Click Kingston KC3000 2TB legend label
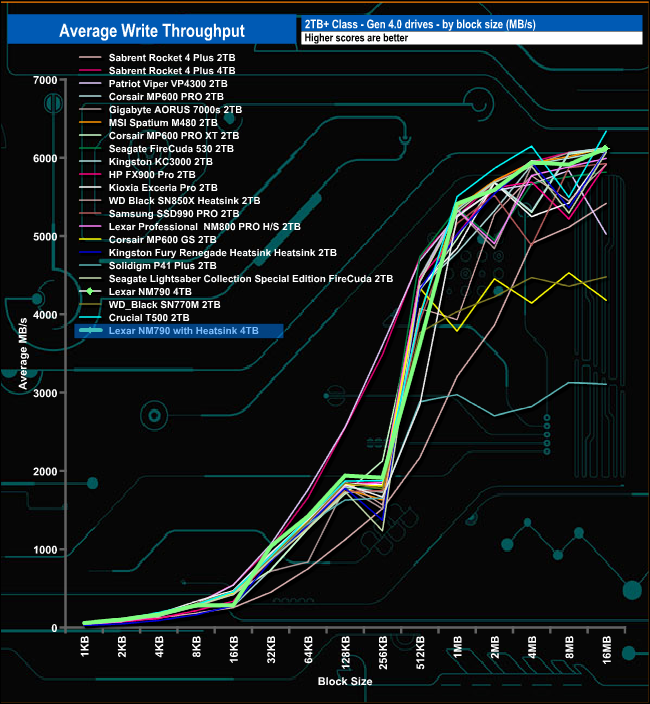The height and width of the screenshot is (704, 650). click(x=161, y=162)
